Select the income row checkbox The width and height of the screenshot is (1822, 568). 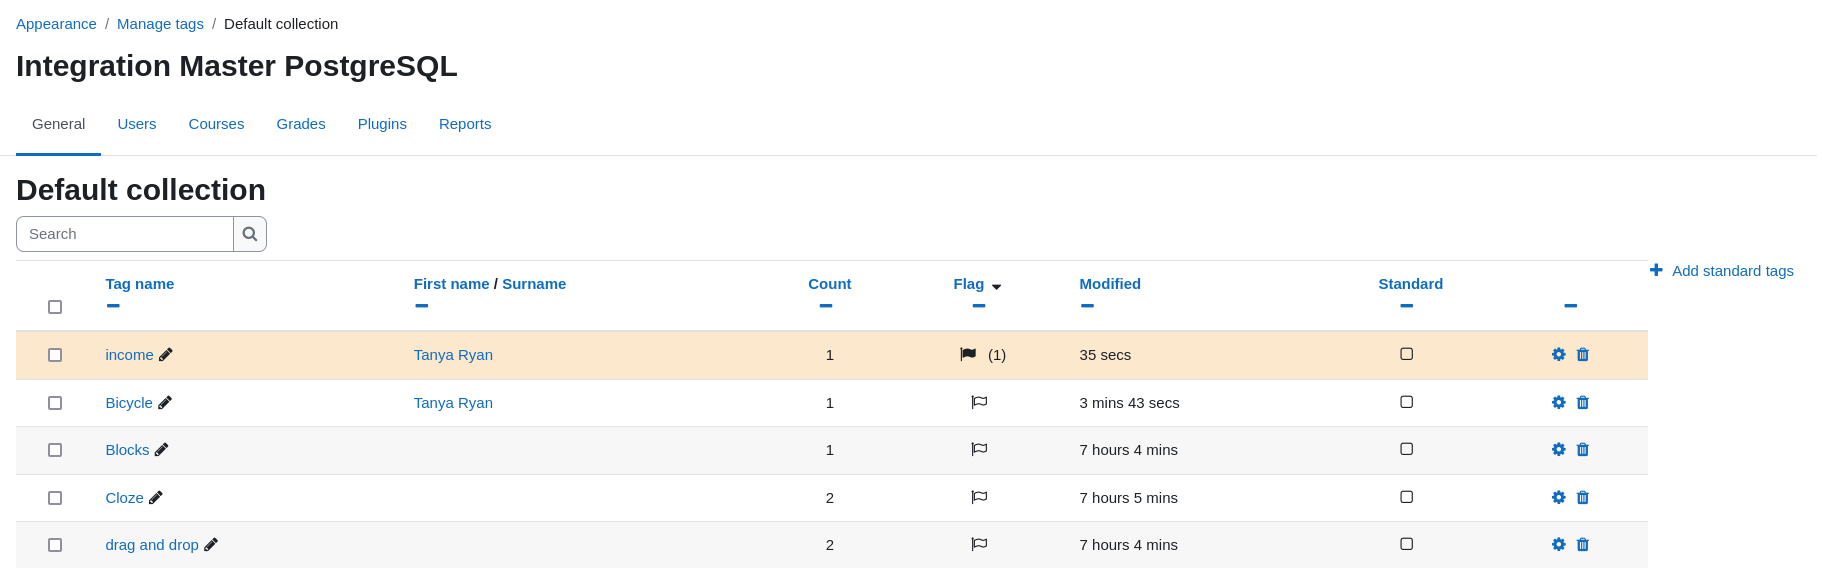(x=55, y=355)
